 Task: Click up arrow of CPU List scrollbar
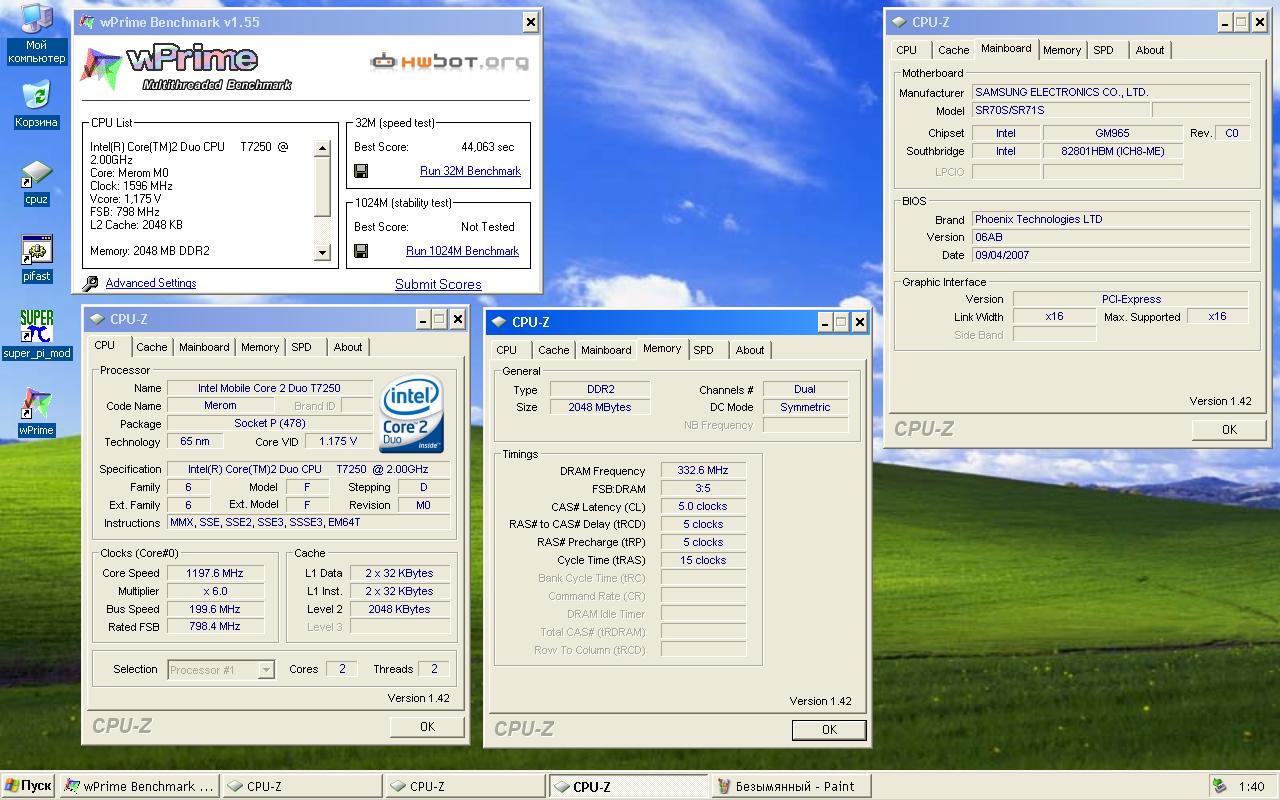(x=322, y=148)
